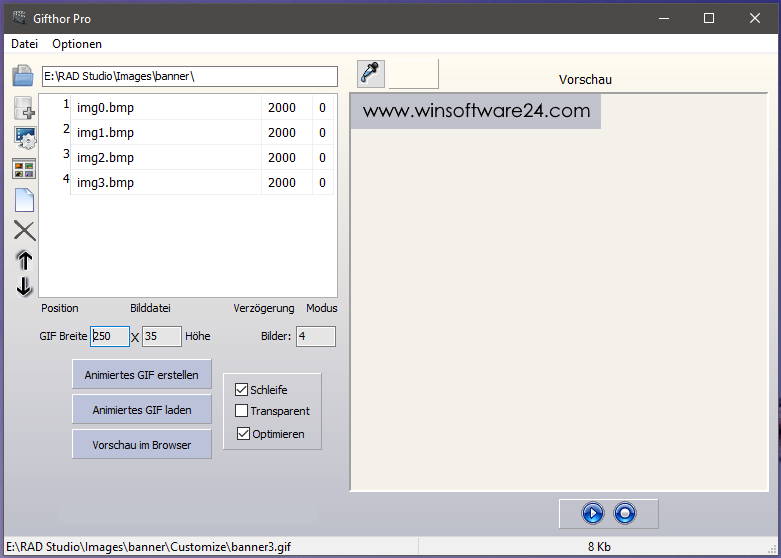Screen dimensions: 781x558
Task: Play the GIF preview
Action: click(593, 513)
